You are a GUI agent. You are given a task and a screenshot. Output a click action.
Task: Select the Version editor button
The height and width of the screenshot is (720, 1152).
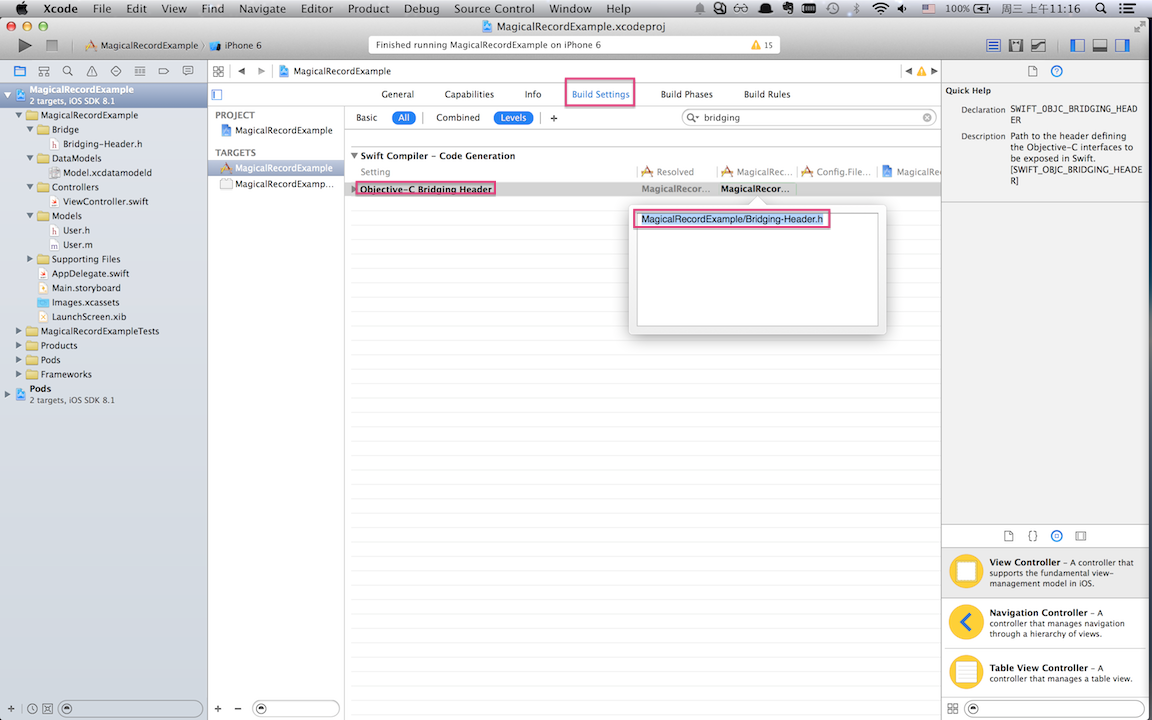pos(1038,45)
